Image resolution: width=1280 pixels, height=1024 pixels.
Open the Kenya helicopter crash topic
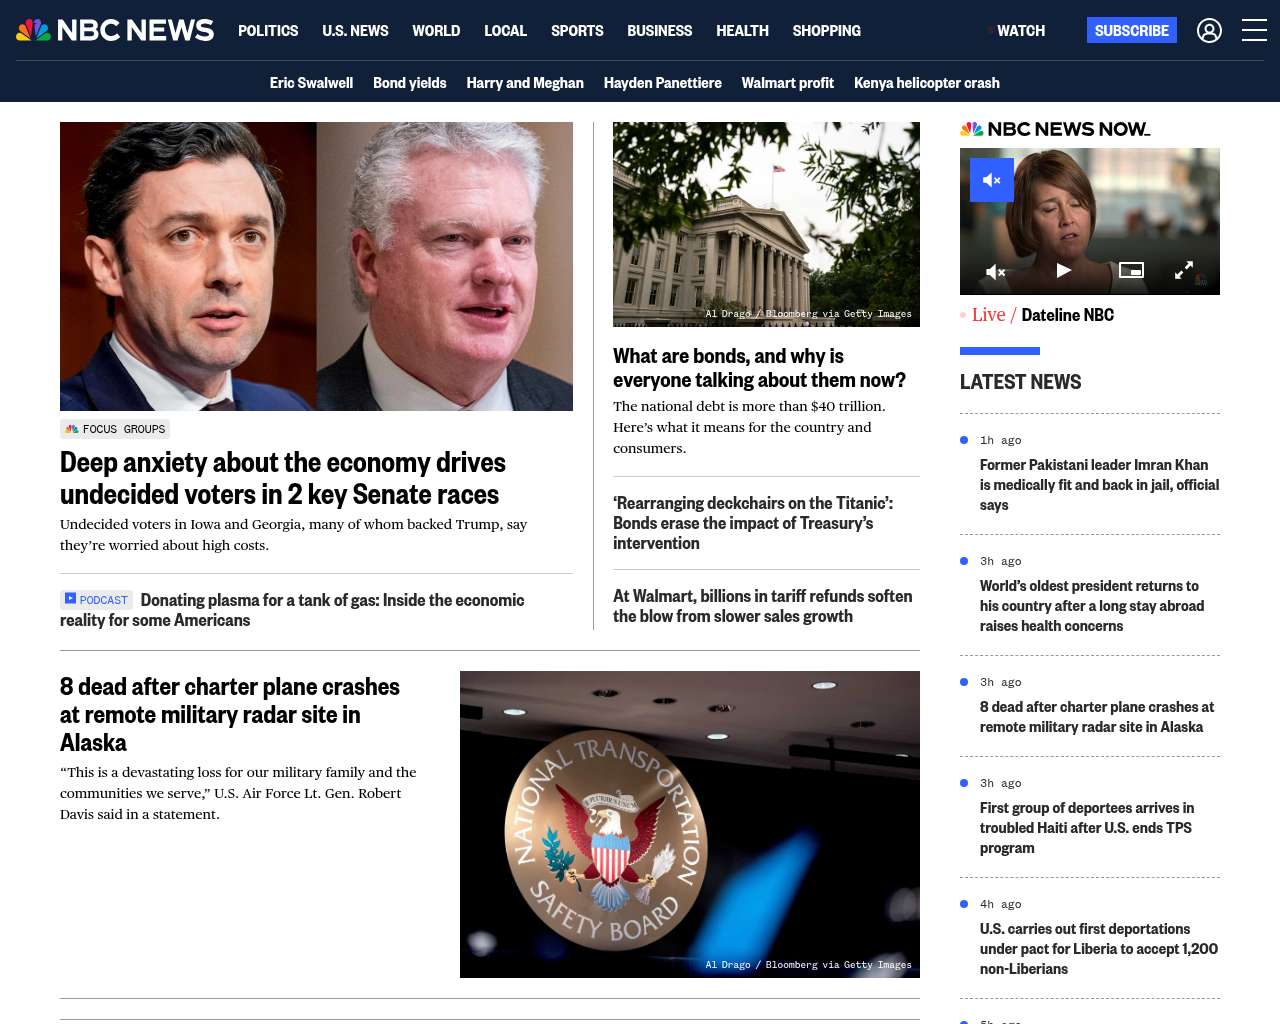[x=927, y=83]
